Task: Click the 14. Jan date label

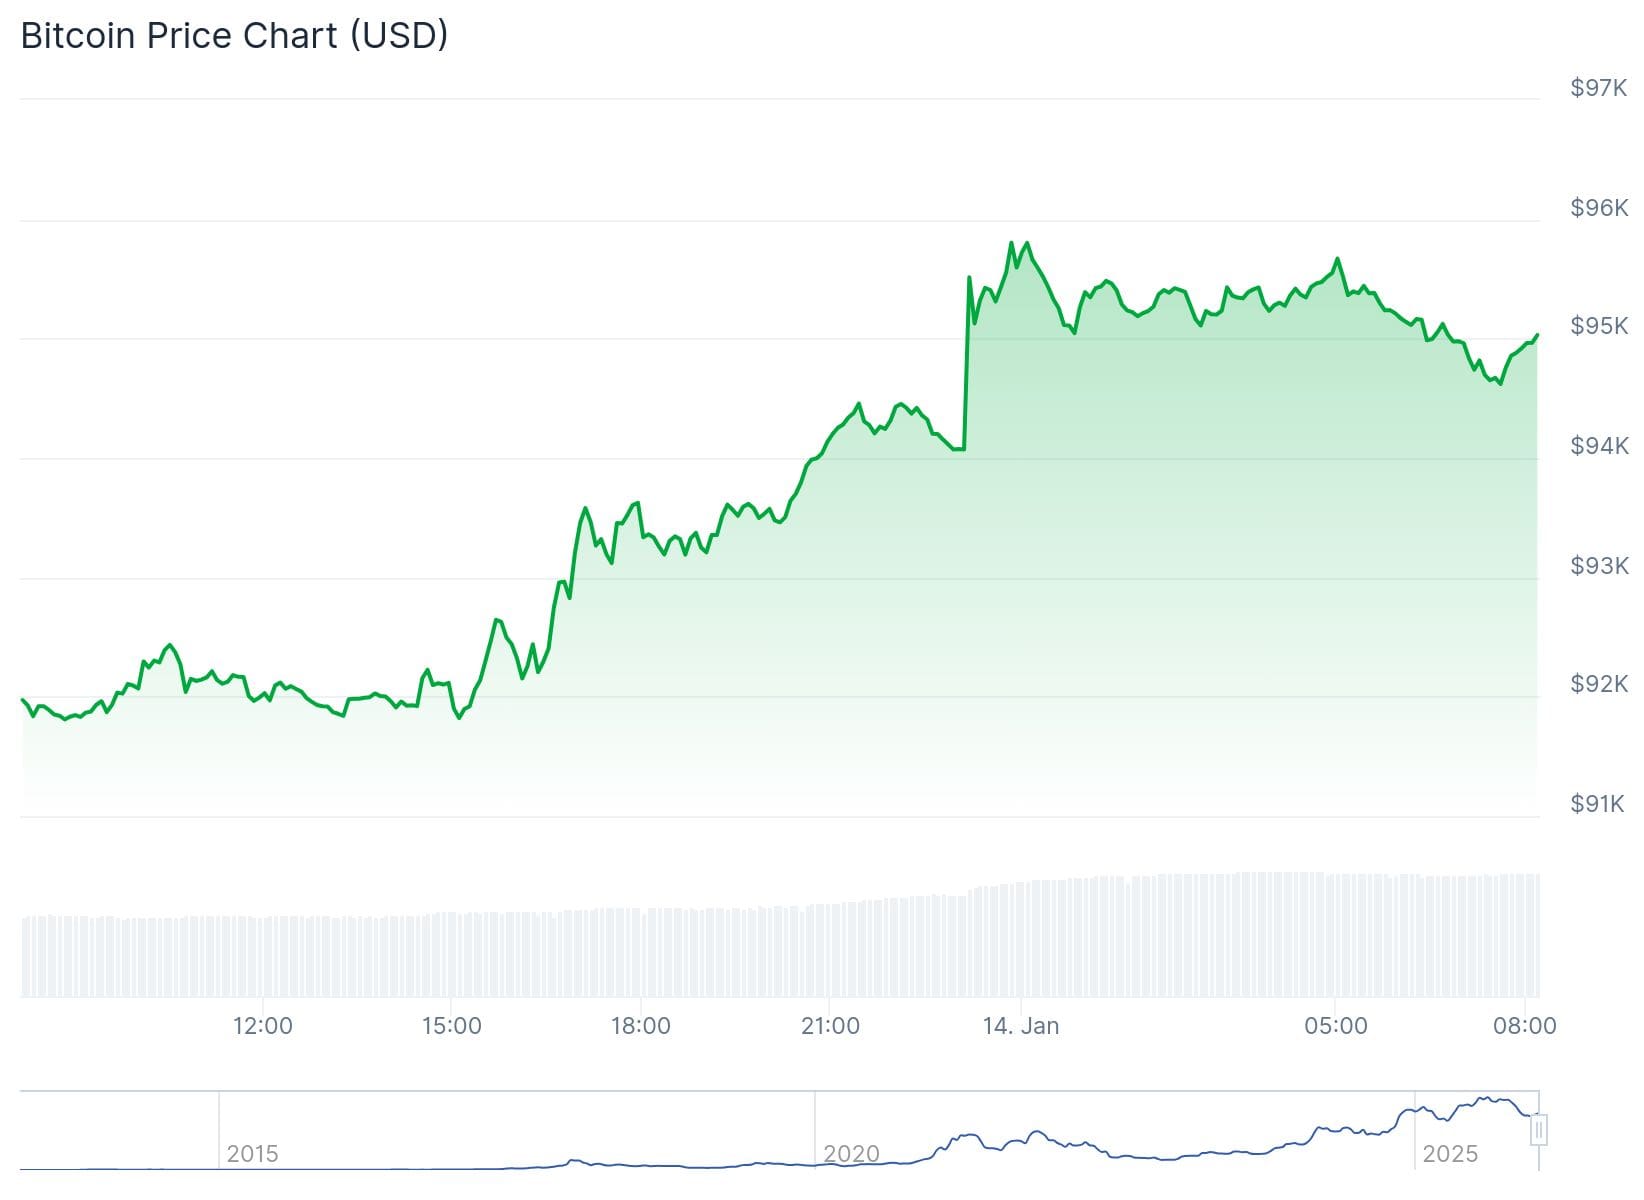Action: [x=1020, y=1026]
